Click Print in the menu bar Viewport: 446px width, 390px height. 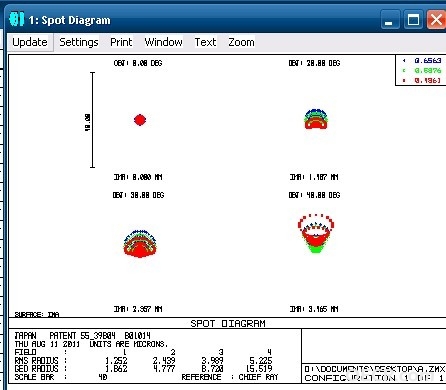point(121,42)
